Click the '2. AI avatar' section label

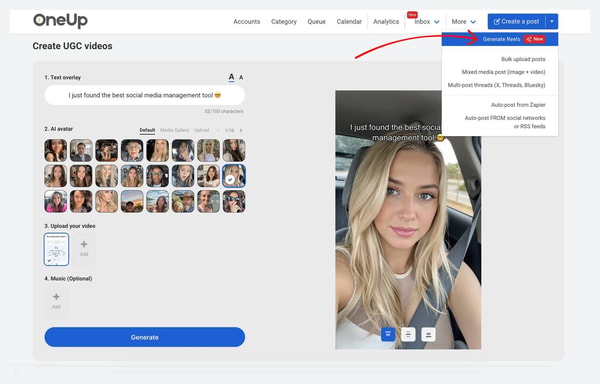pos(59,129)
